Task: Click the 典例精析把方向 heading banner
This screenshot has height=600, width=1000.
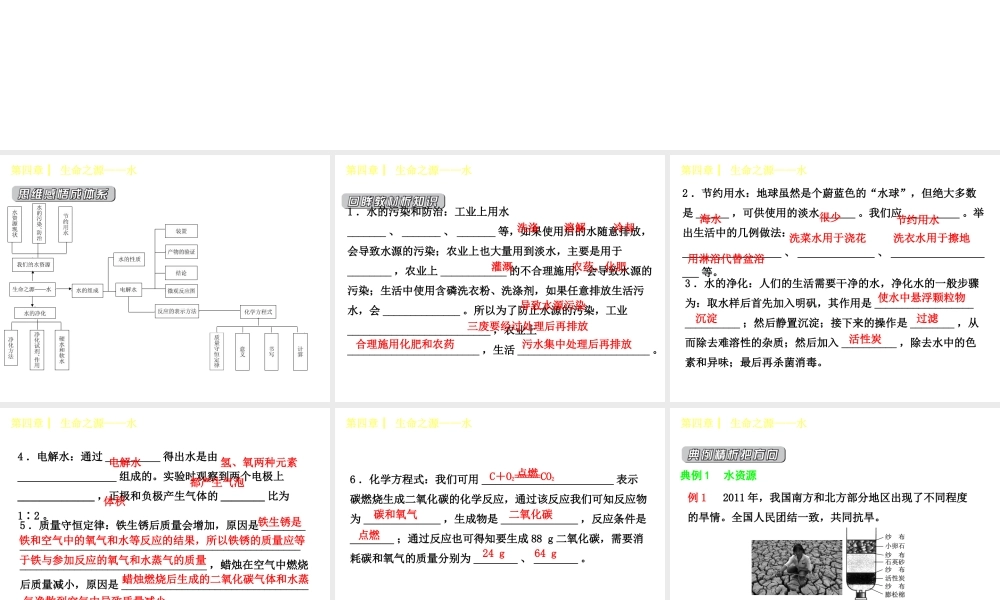Action: click(733, 455)
